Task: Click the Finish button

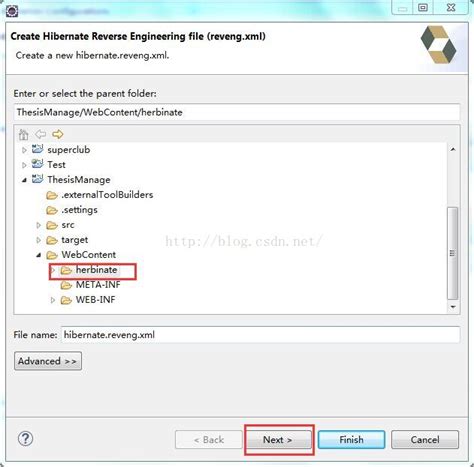Action: [x=351, y=440]
